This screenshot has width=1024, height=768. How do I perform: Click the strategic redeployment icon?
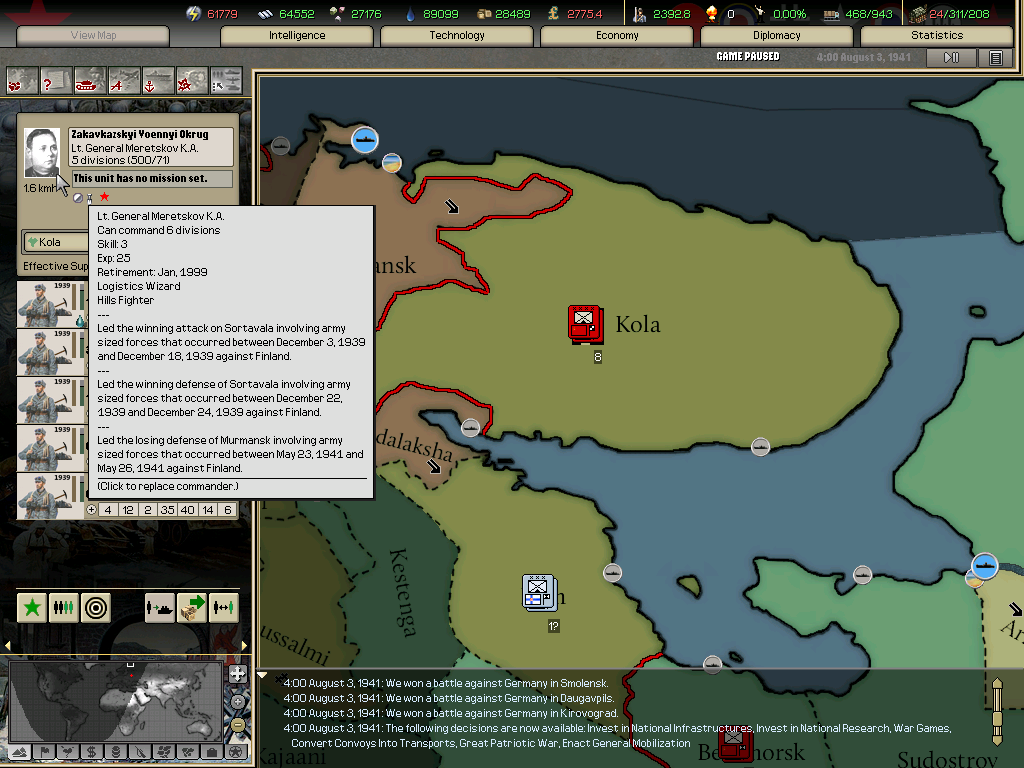[x=192, y=607]
